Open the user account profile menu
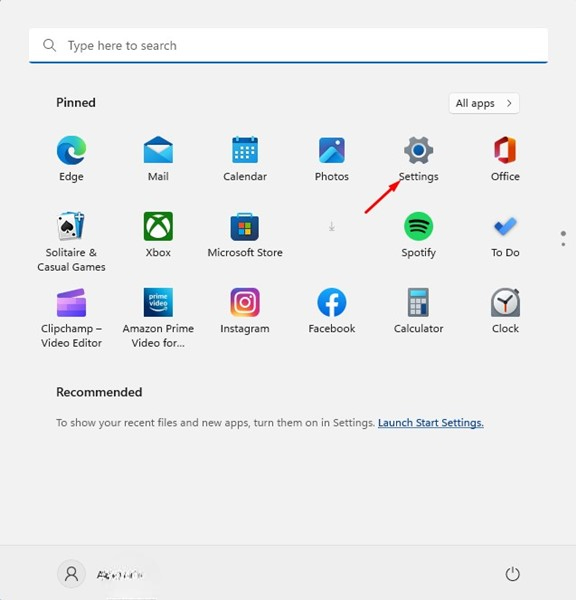The height and width of the screenshot is (600, 576). coord(101,574)
